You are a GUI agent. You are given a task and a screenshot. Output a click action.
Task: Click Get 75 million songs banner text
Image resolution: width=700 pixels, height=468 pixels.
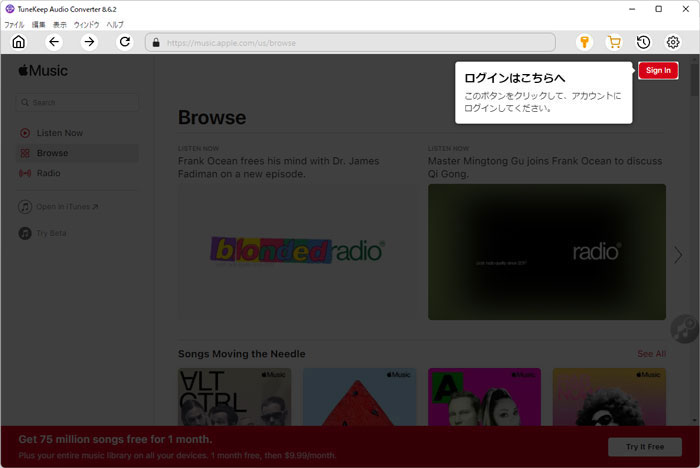tap(115, 439)
